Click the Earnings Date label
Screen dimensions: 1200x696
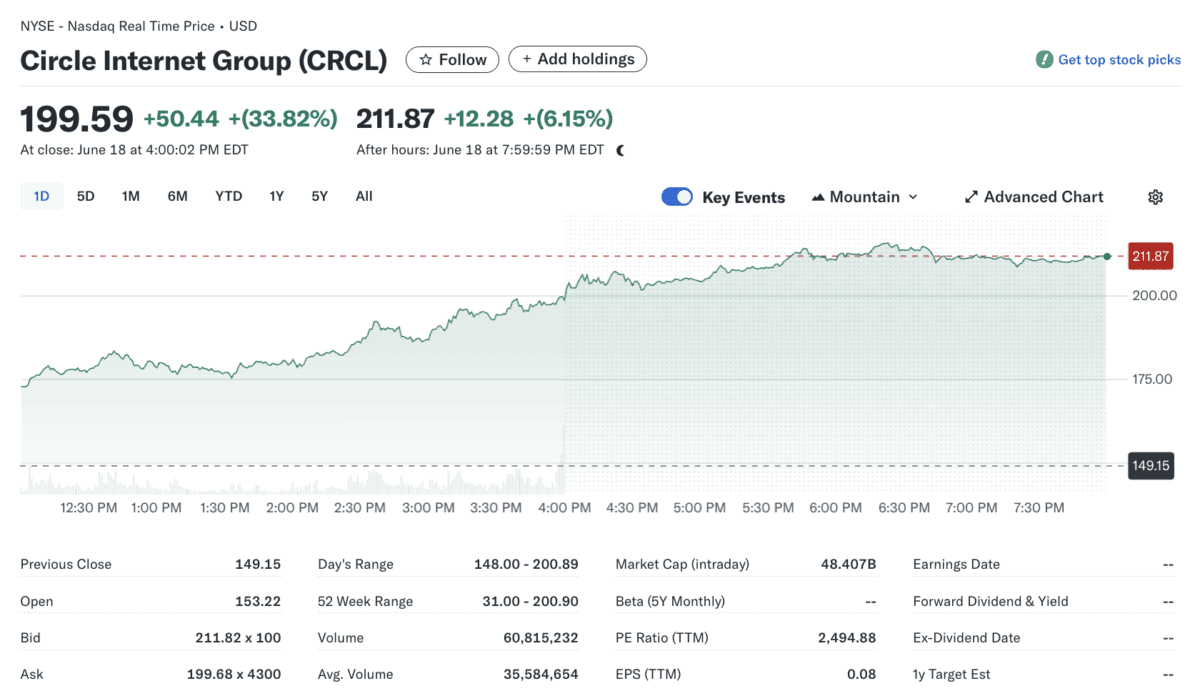[x=956, y=564]
